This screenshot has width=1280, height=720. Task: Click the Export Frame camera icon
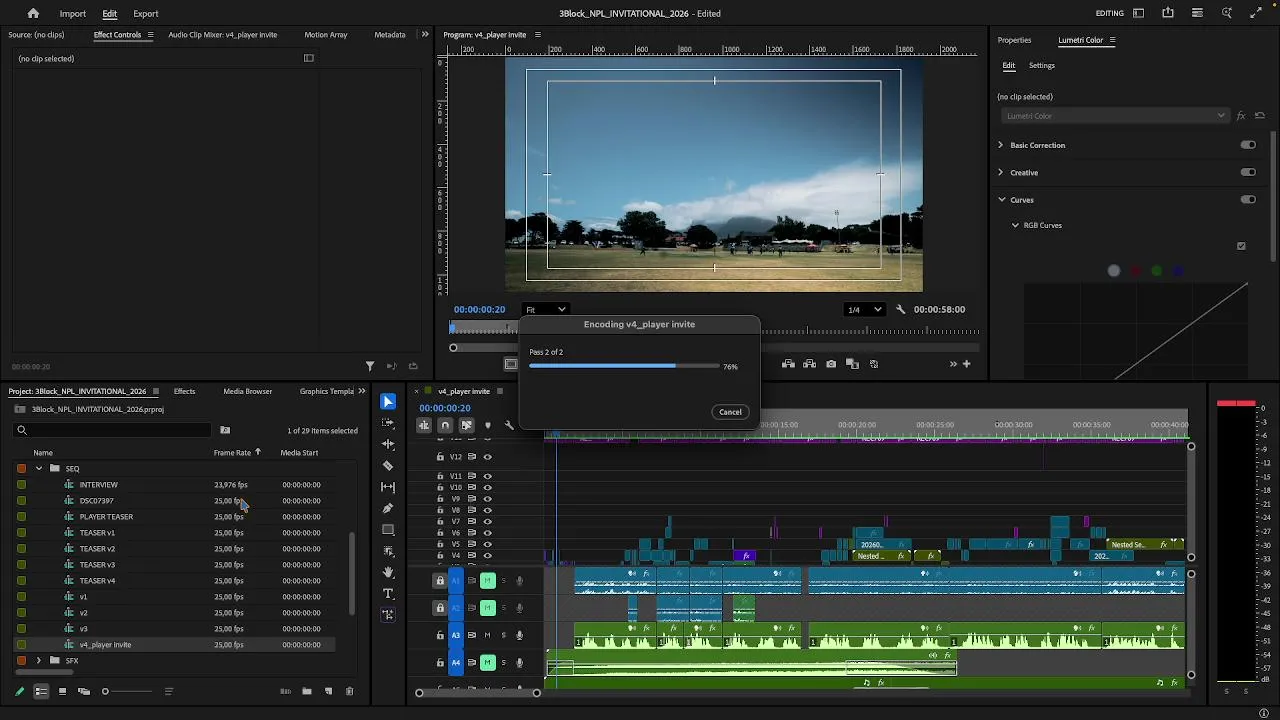831,364
